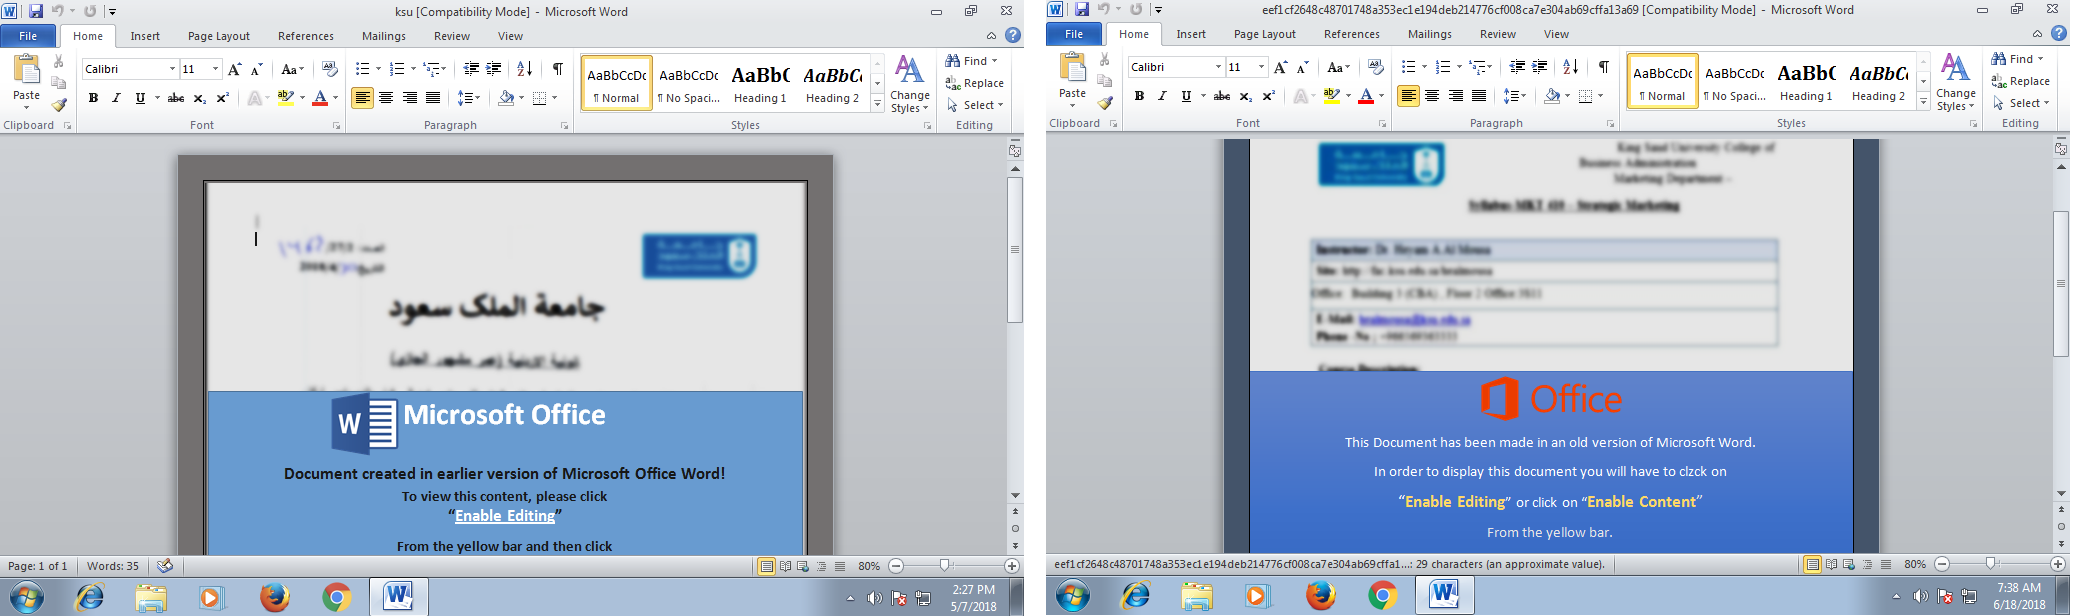The height and width of the screenshot is (616, 2076).
Task: Toggle Justify alignment in right Word window
Action: coord(1479,96)
